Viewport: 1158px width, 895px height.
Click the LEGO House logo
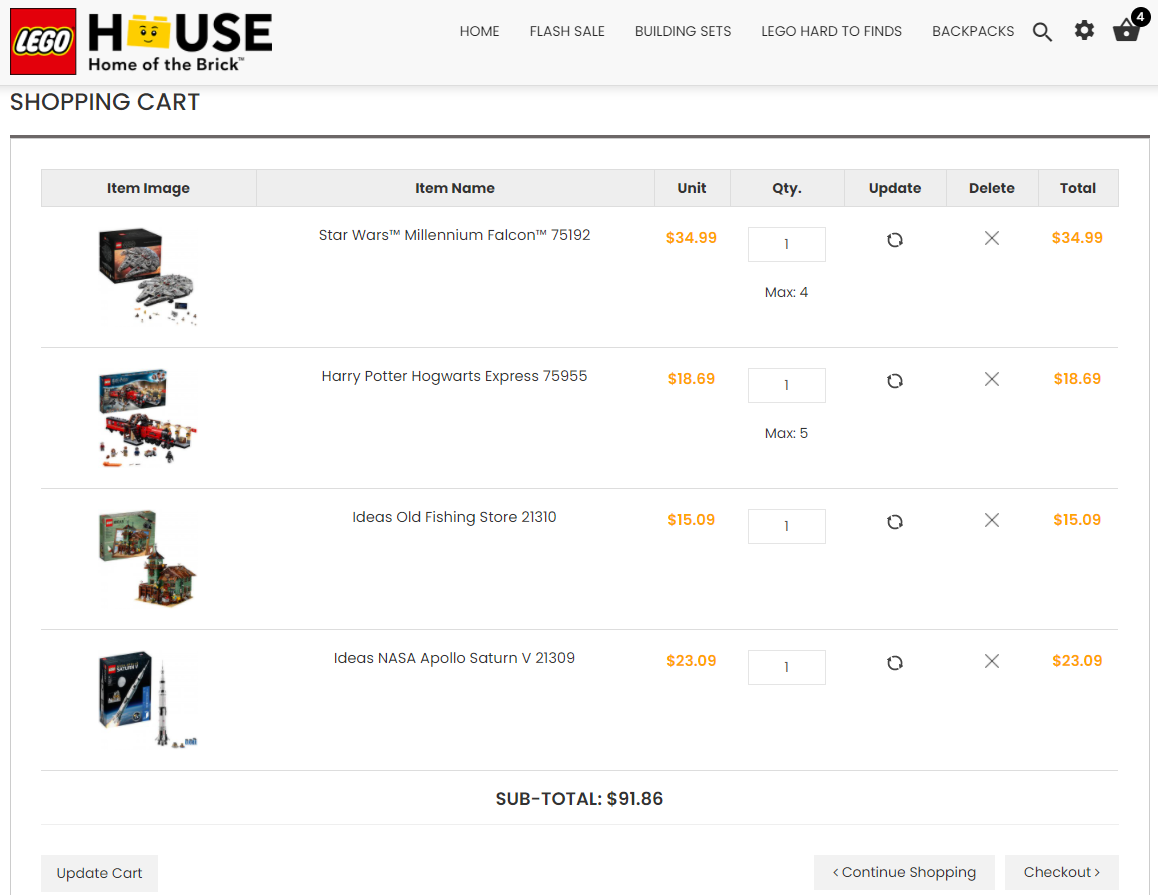tap(141, 41)
